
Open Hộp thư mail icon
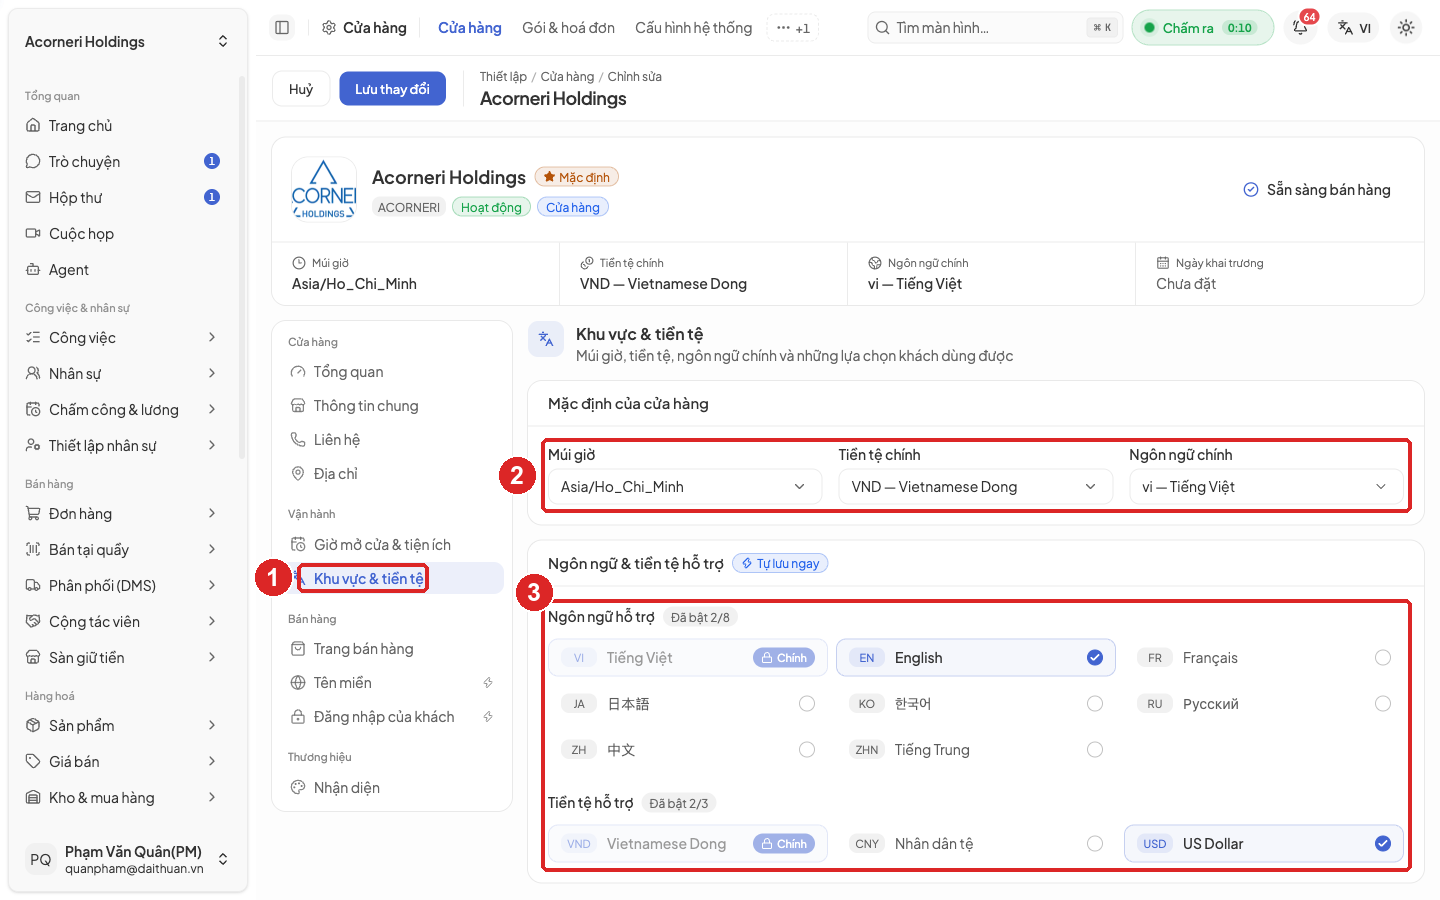(33, 198)
